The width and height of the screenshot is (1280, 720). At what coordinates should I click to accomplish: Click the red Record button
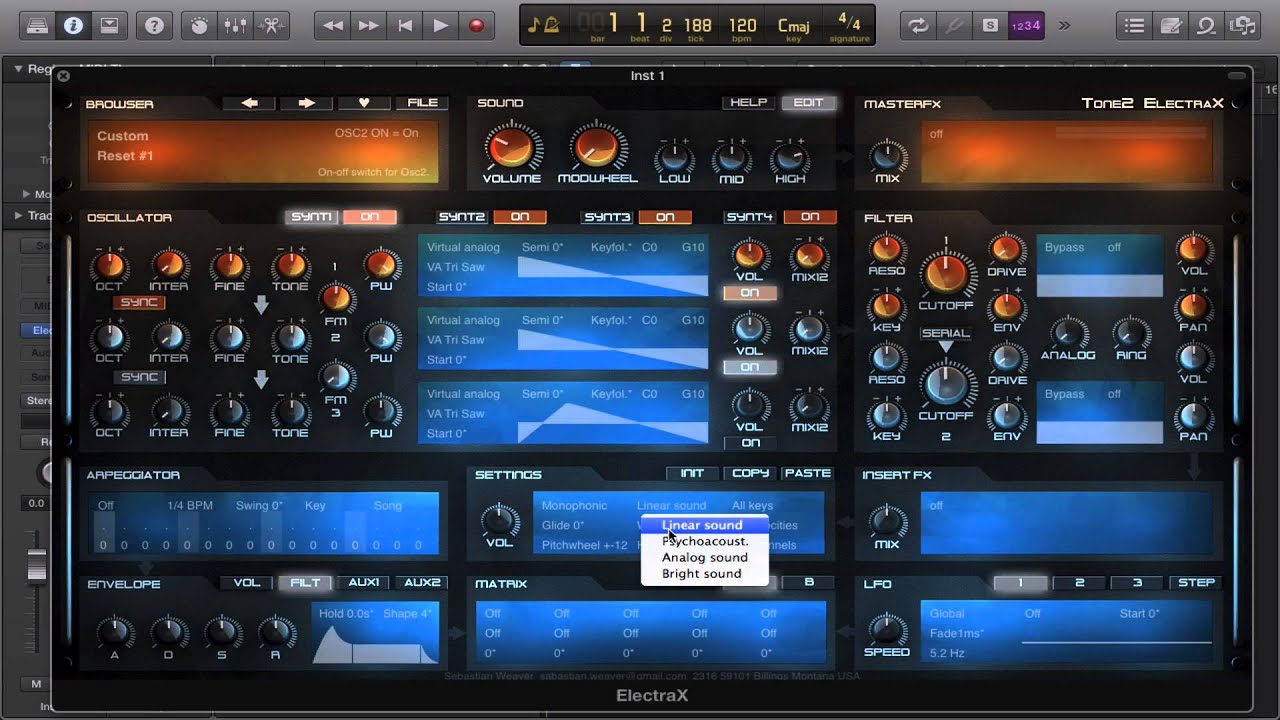[x=477, y=26]
